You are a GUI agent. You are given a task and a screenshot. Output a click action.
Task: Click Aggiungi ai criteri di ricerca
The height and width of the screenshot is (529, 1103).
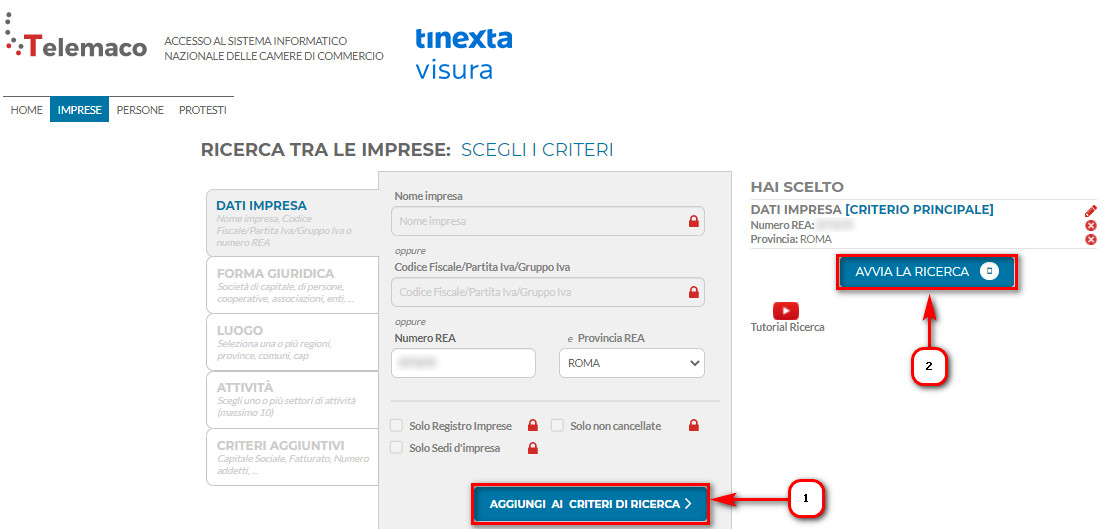click(591, 504)
